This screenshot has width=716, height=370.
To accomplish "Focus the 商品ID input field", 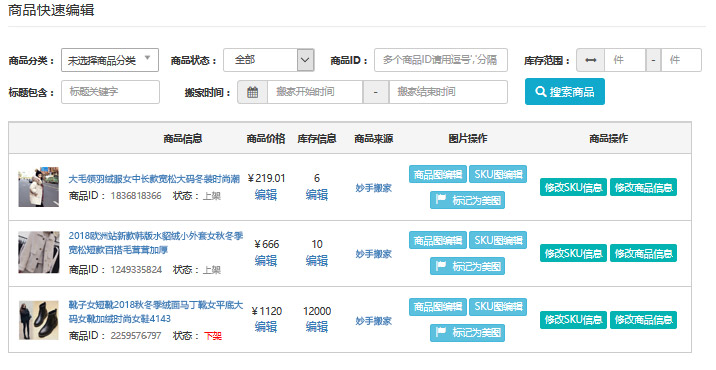I will [x=441, y=60].
